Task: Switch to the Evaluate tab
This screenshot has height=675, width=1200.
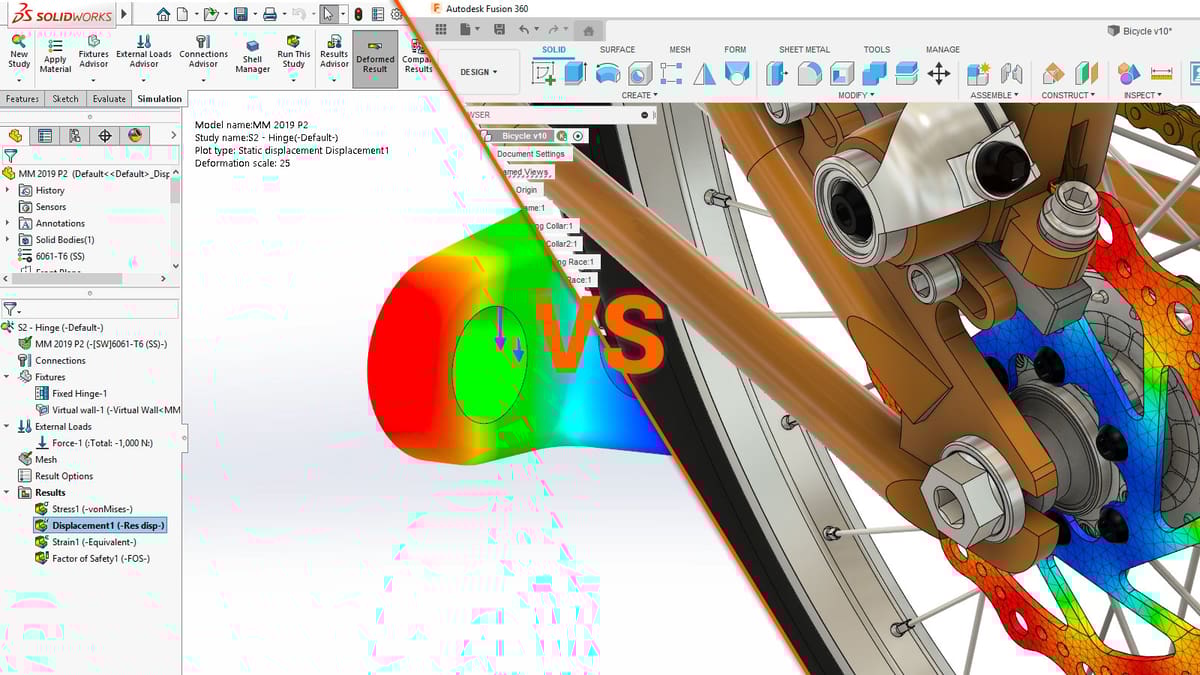Action: tap(109, 99)
